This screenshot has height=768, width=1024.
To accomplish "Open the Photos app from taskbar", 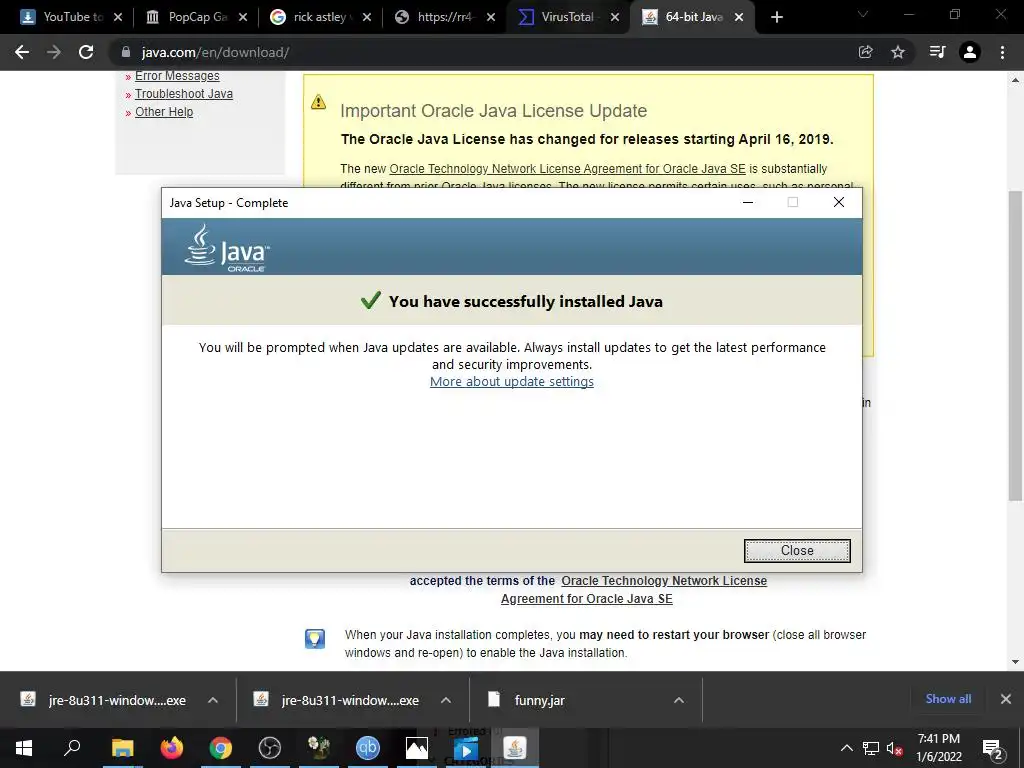I will point(417,748).
